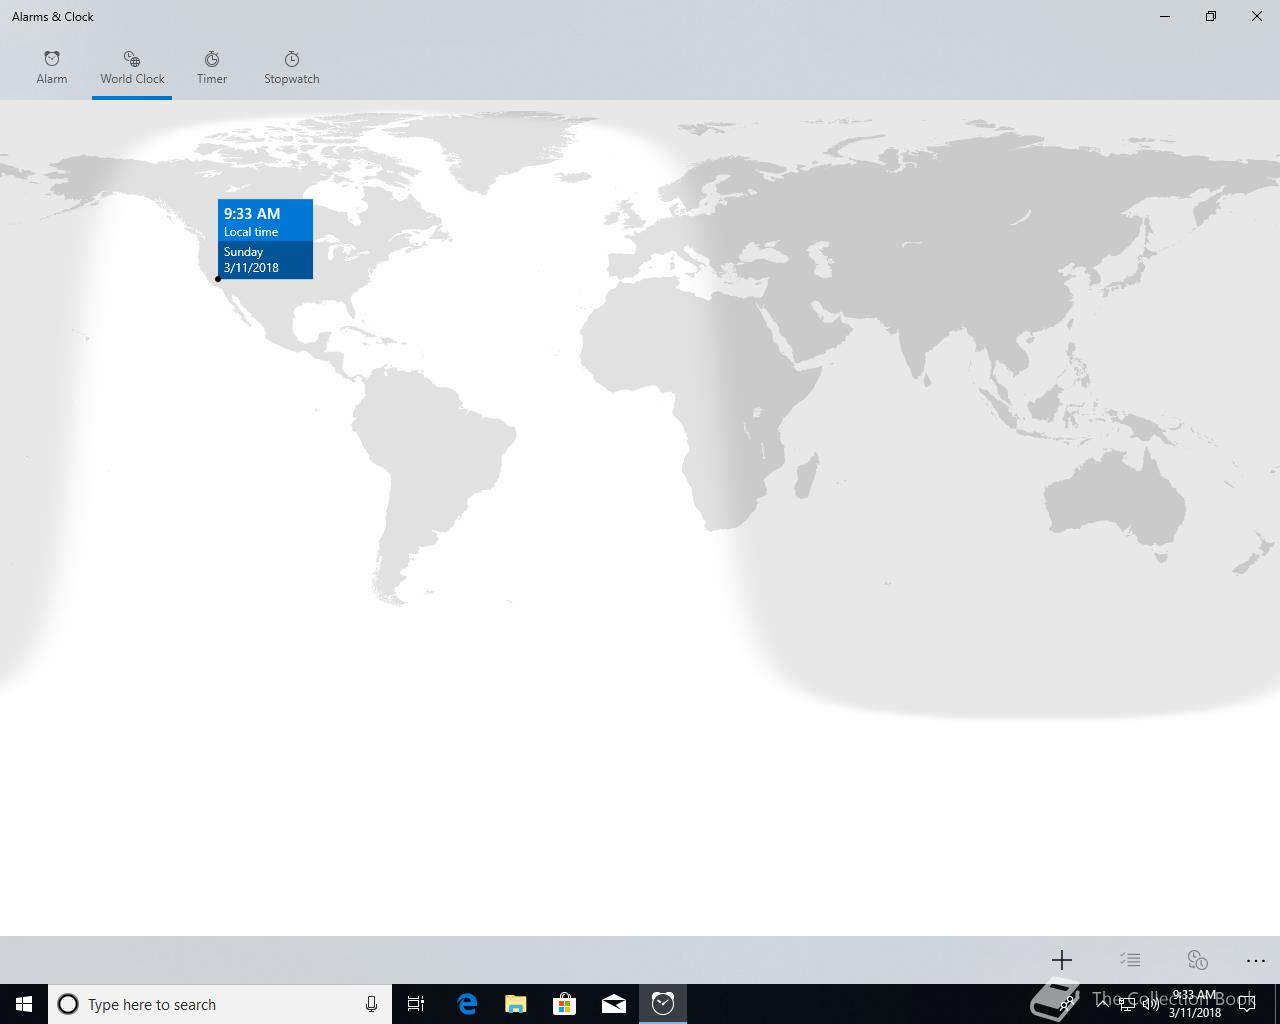The height and width of the screenshot is (1024, 1280).
Task: Open File Explorer from taskbar
Action: pyautogui.click(x=515, y=1004)
